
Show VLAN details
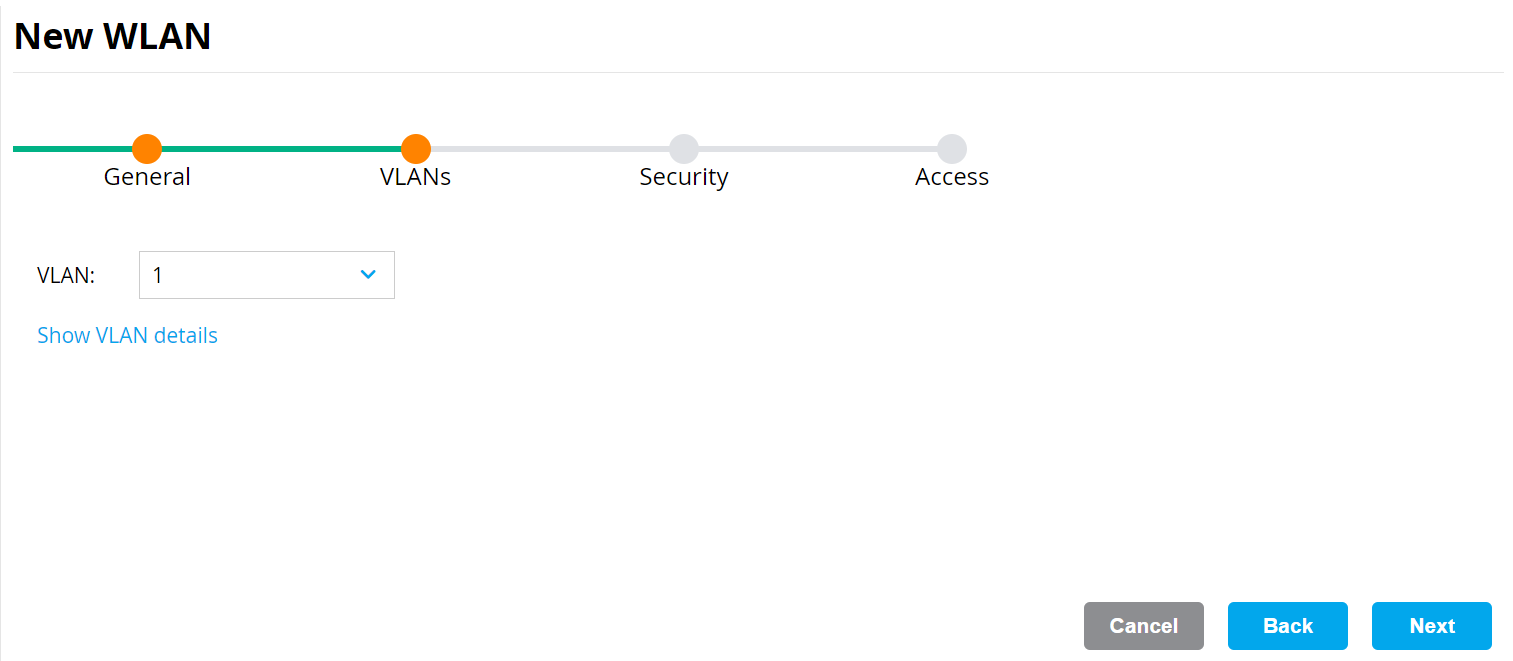(127, 335)
